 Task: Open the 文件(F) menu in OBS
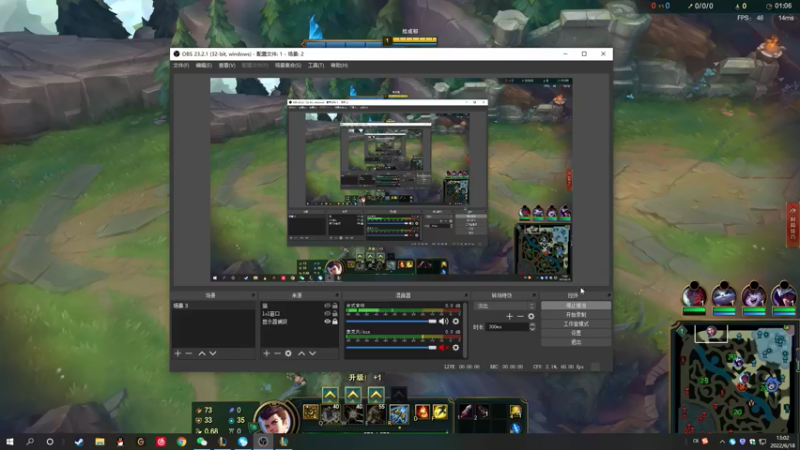pos(181,65)
